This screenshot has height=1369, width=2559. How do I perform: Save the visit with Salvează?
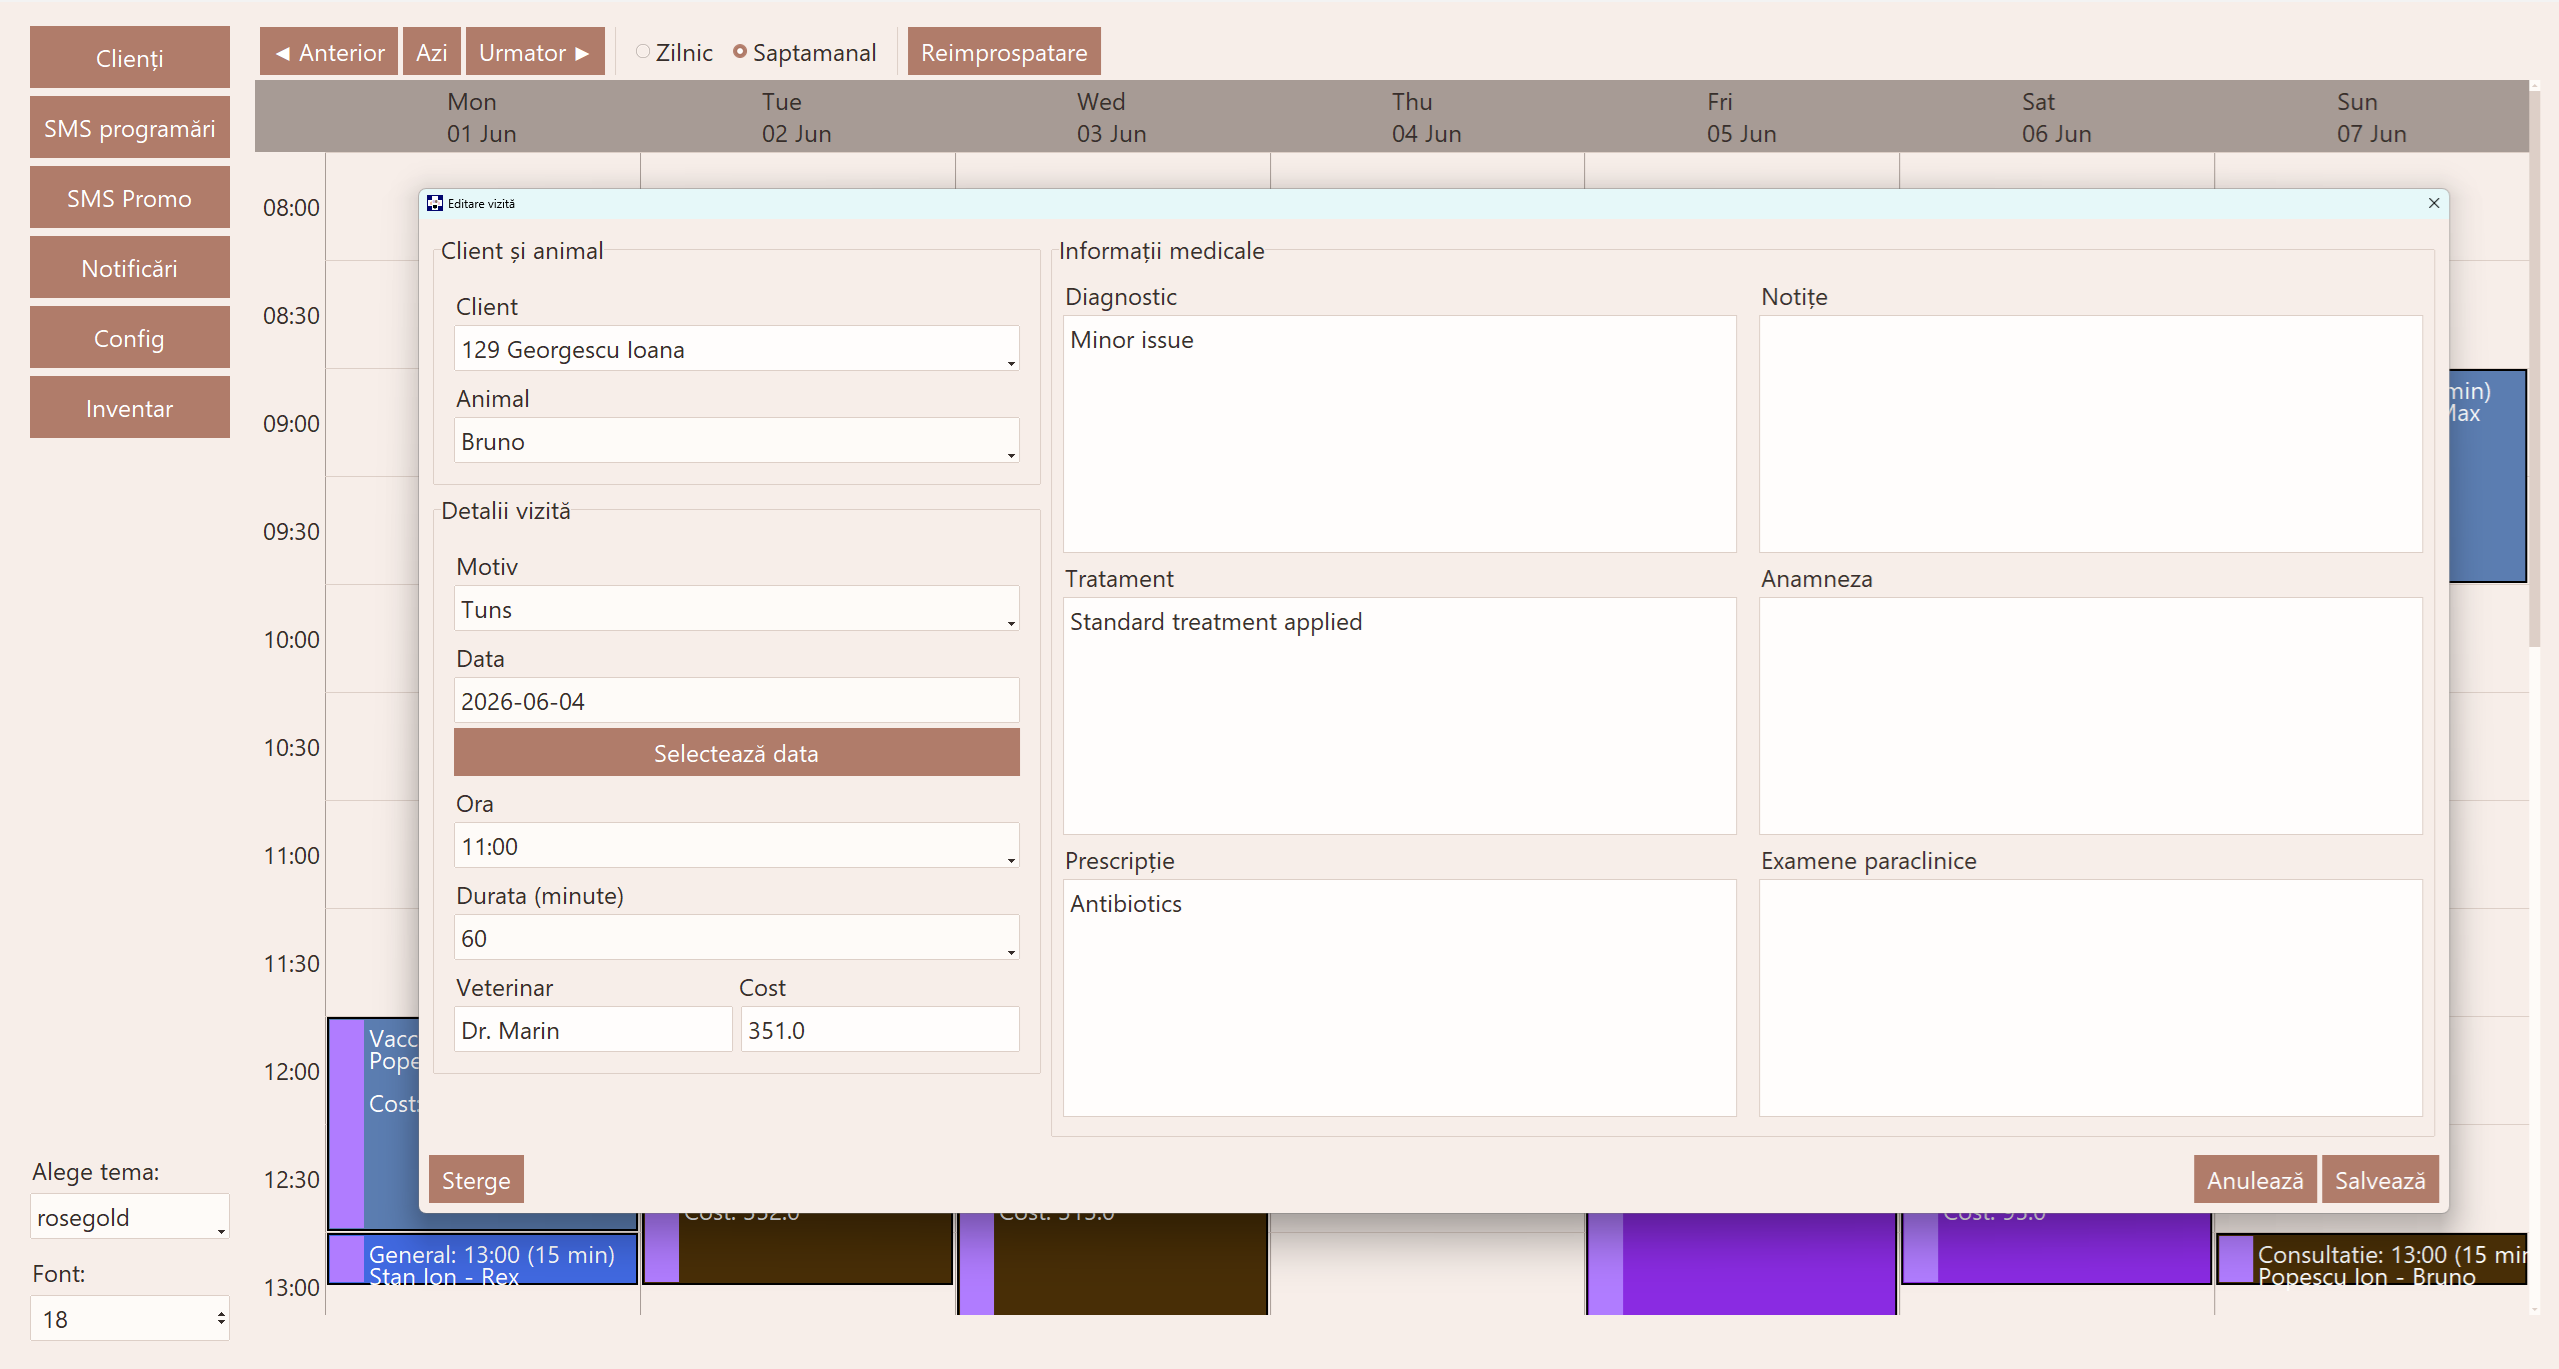pyautogui.click(x=2380, y=1180)
